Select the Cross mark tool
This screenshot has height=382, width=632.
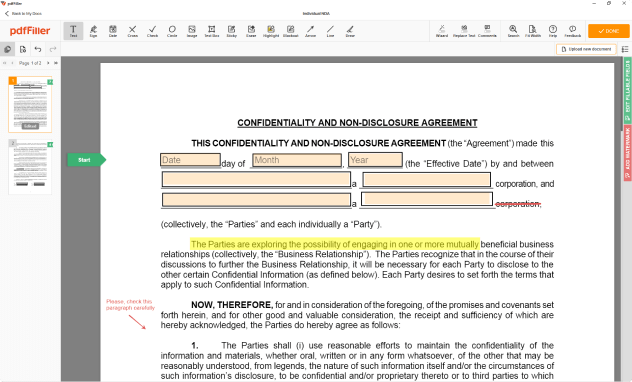(x=132, y=31)
